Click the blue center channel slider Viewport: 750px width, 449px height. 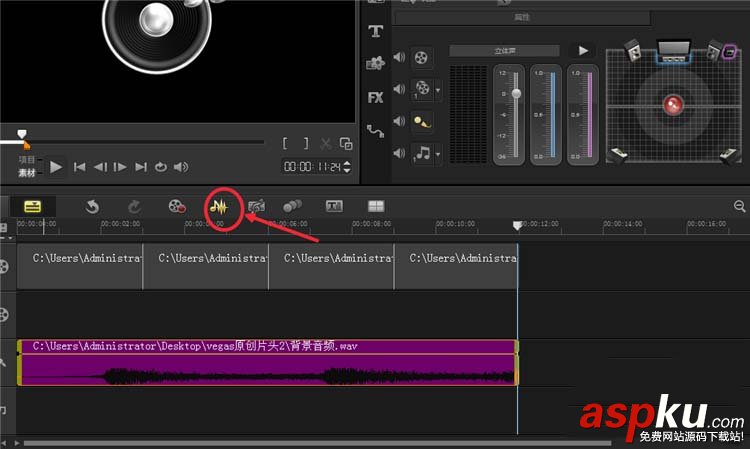(553, 115)
